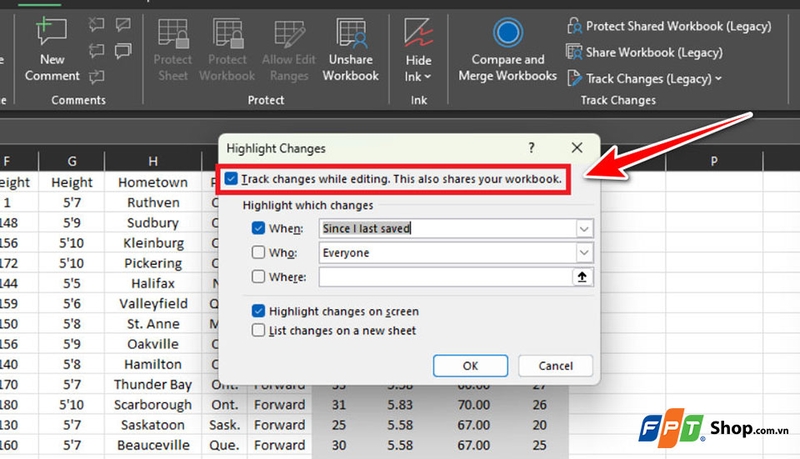The width and height of the screenshot is (800, 459).
Task: Click the Oakville cell
Action: click(153, 344)
